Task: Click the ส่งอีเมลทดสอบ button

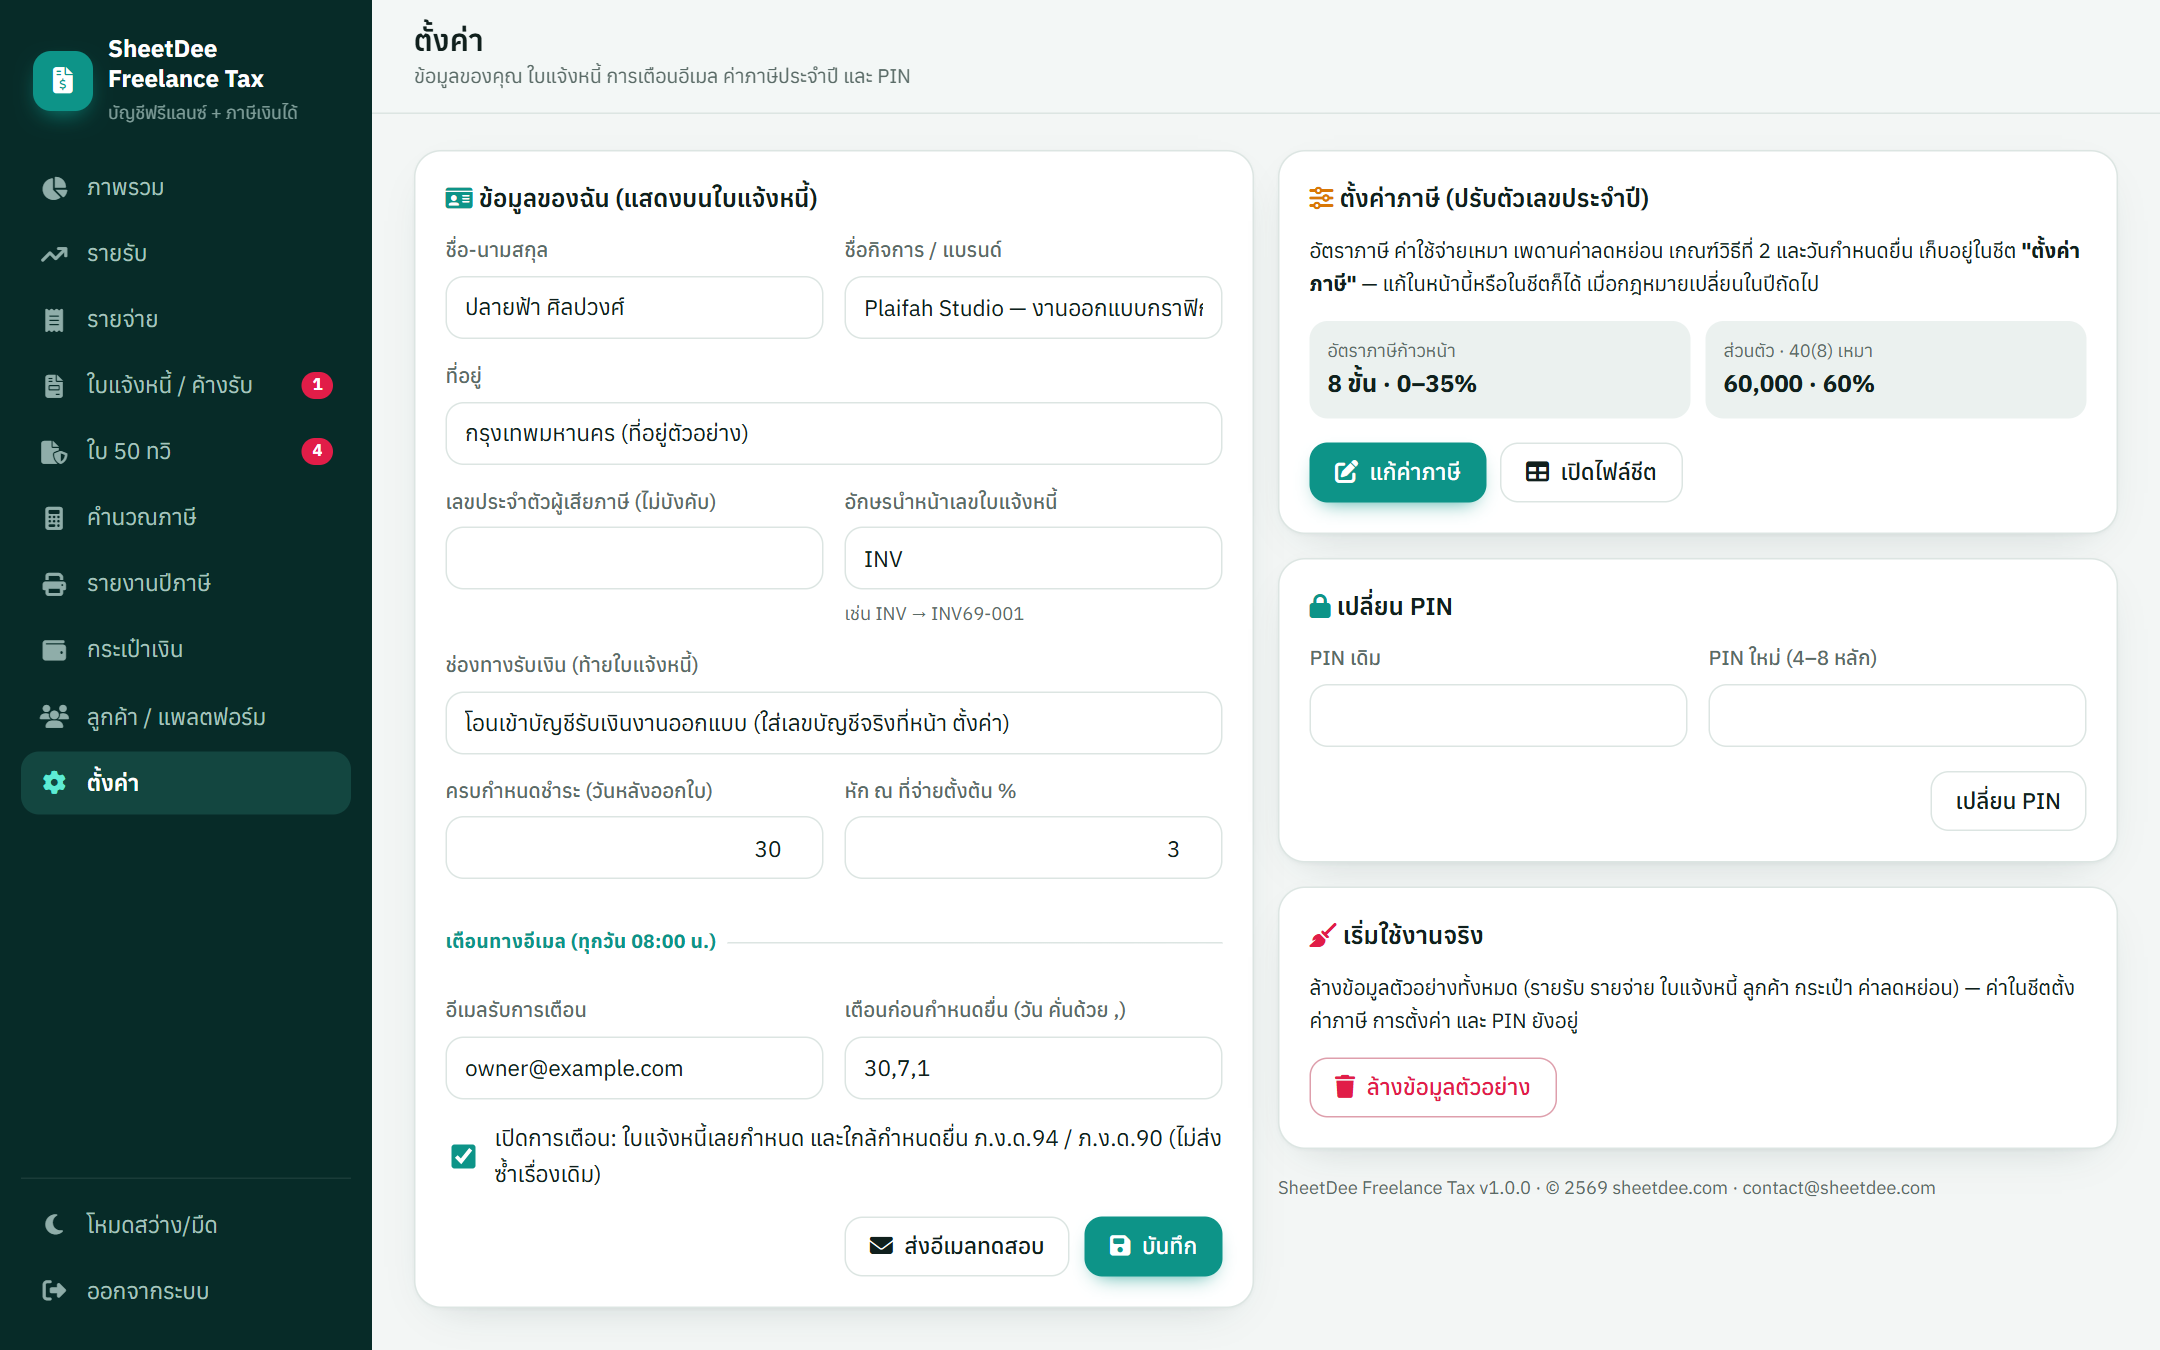Action: [x=957, y=1246]
